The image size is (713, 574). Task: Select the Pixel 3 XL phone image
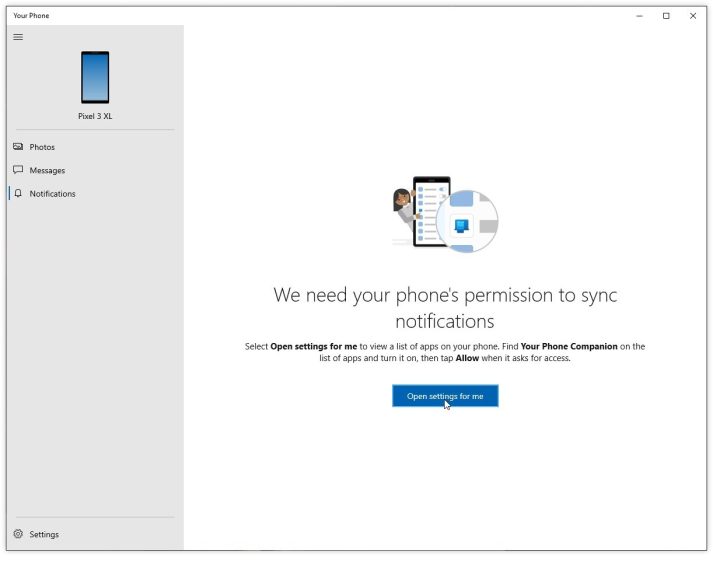pos(95,77)
